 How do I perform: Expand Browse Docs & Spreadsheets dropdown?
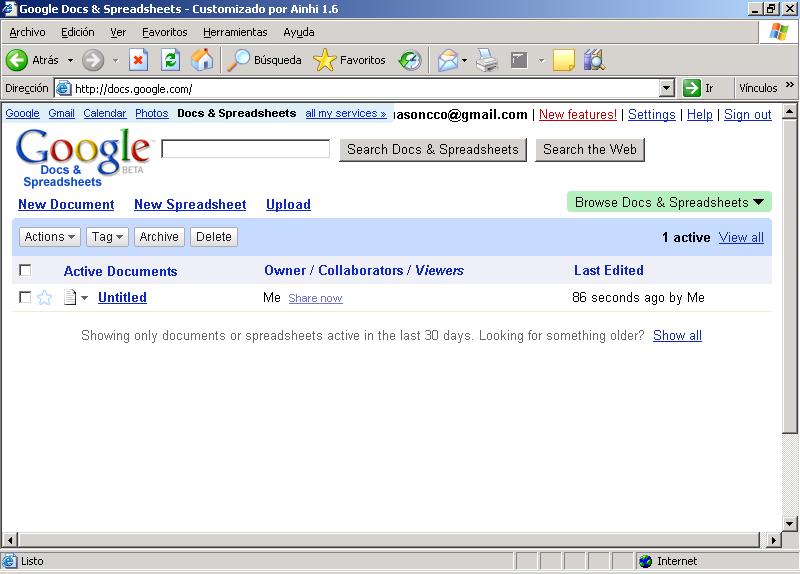[x=669, y=202]
